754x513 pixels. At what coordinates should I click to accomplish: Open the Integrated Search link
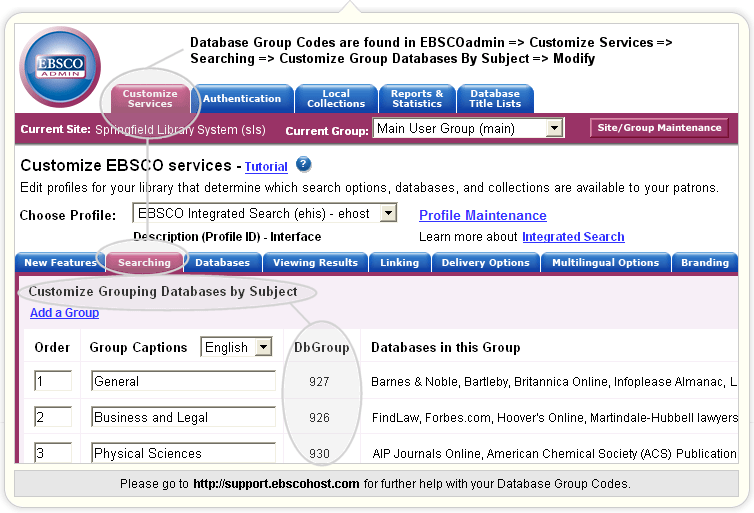click(573, 237)
